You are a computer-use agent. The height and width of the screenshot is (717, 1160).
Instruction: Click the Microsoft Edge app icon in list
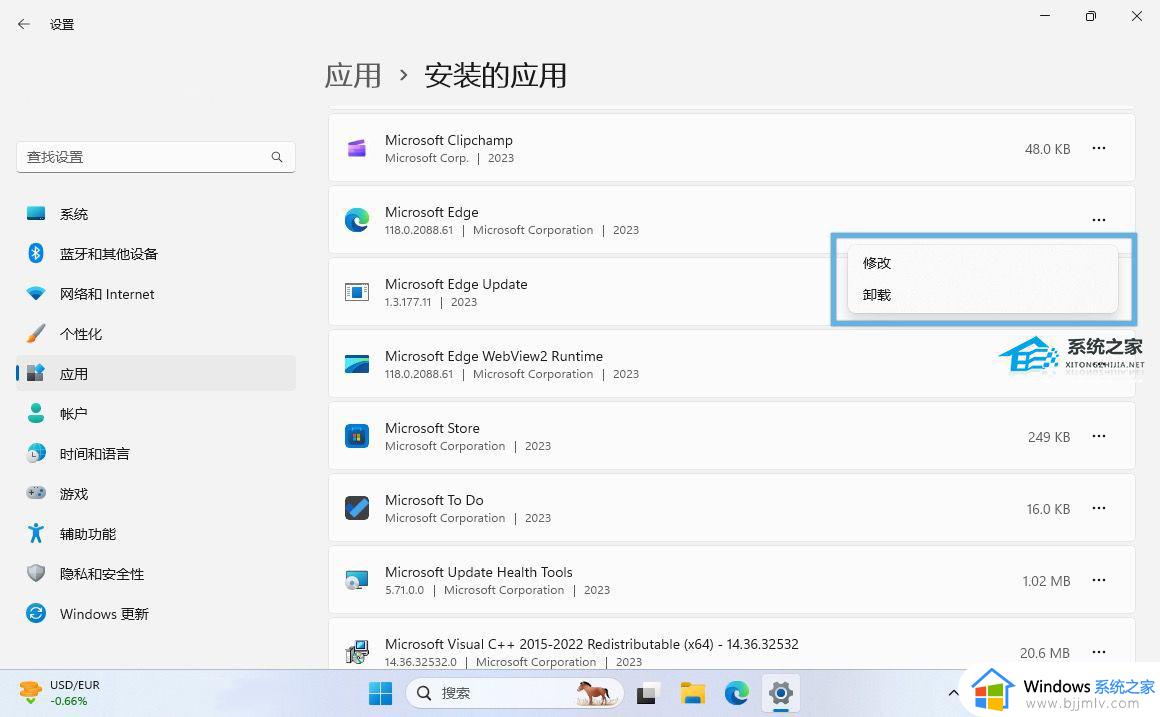click(x=357, y=220)
